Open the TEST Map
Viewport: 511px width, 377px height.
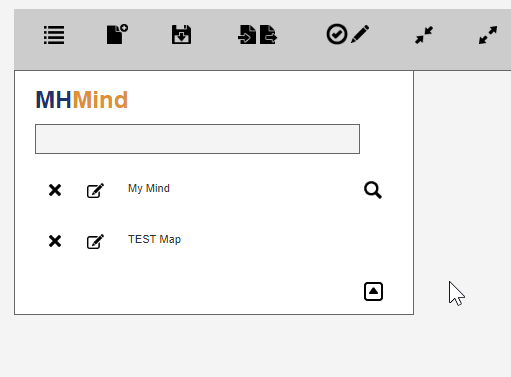click(x=154, y=239)
